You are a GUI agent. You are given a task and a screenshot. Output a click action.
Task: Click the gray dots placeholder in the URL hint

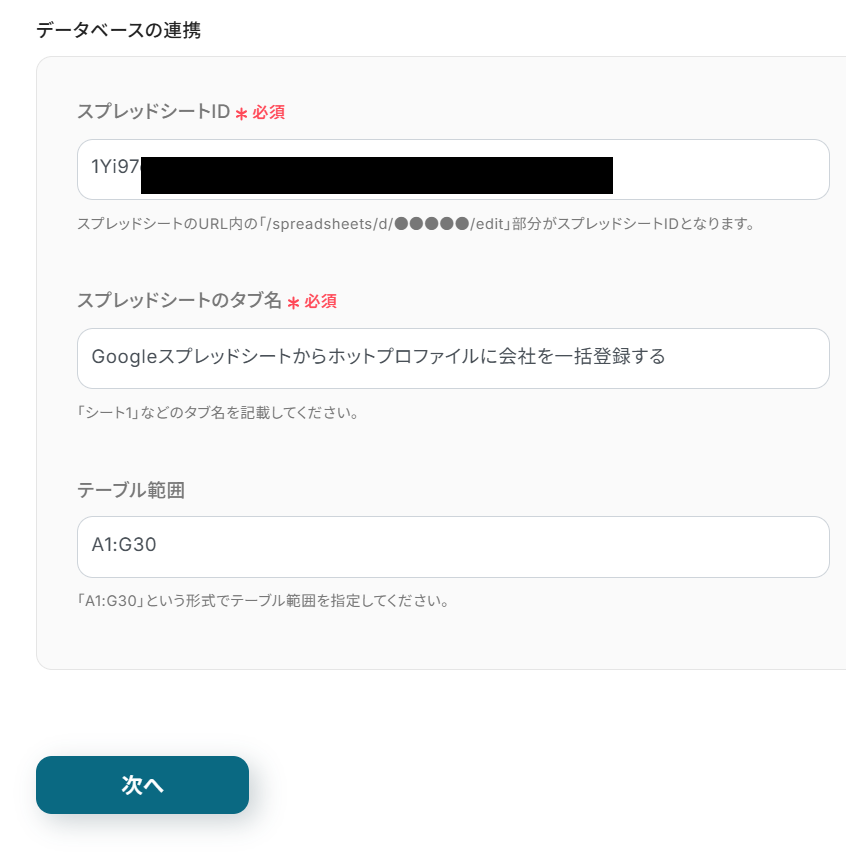point(432,223)
